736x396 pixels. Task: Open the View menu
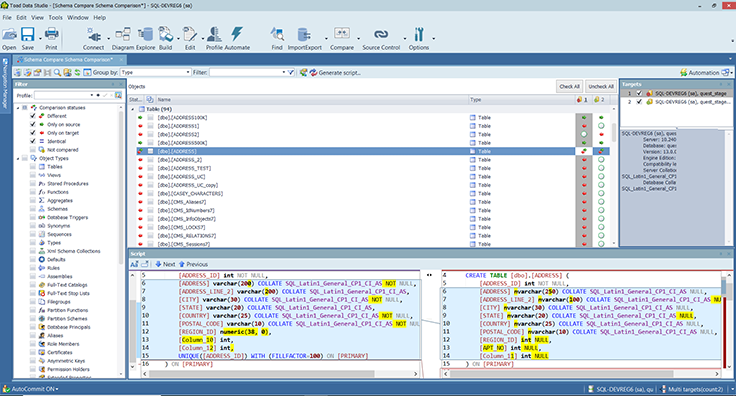[x=38, y=17]
